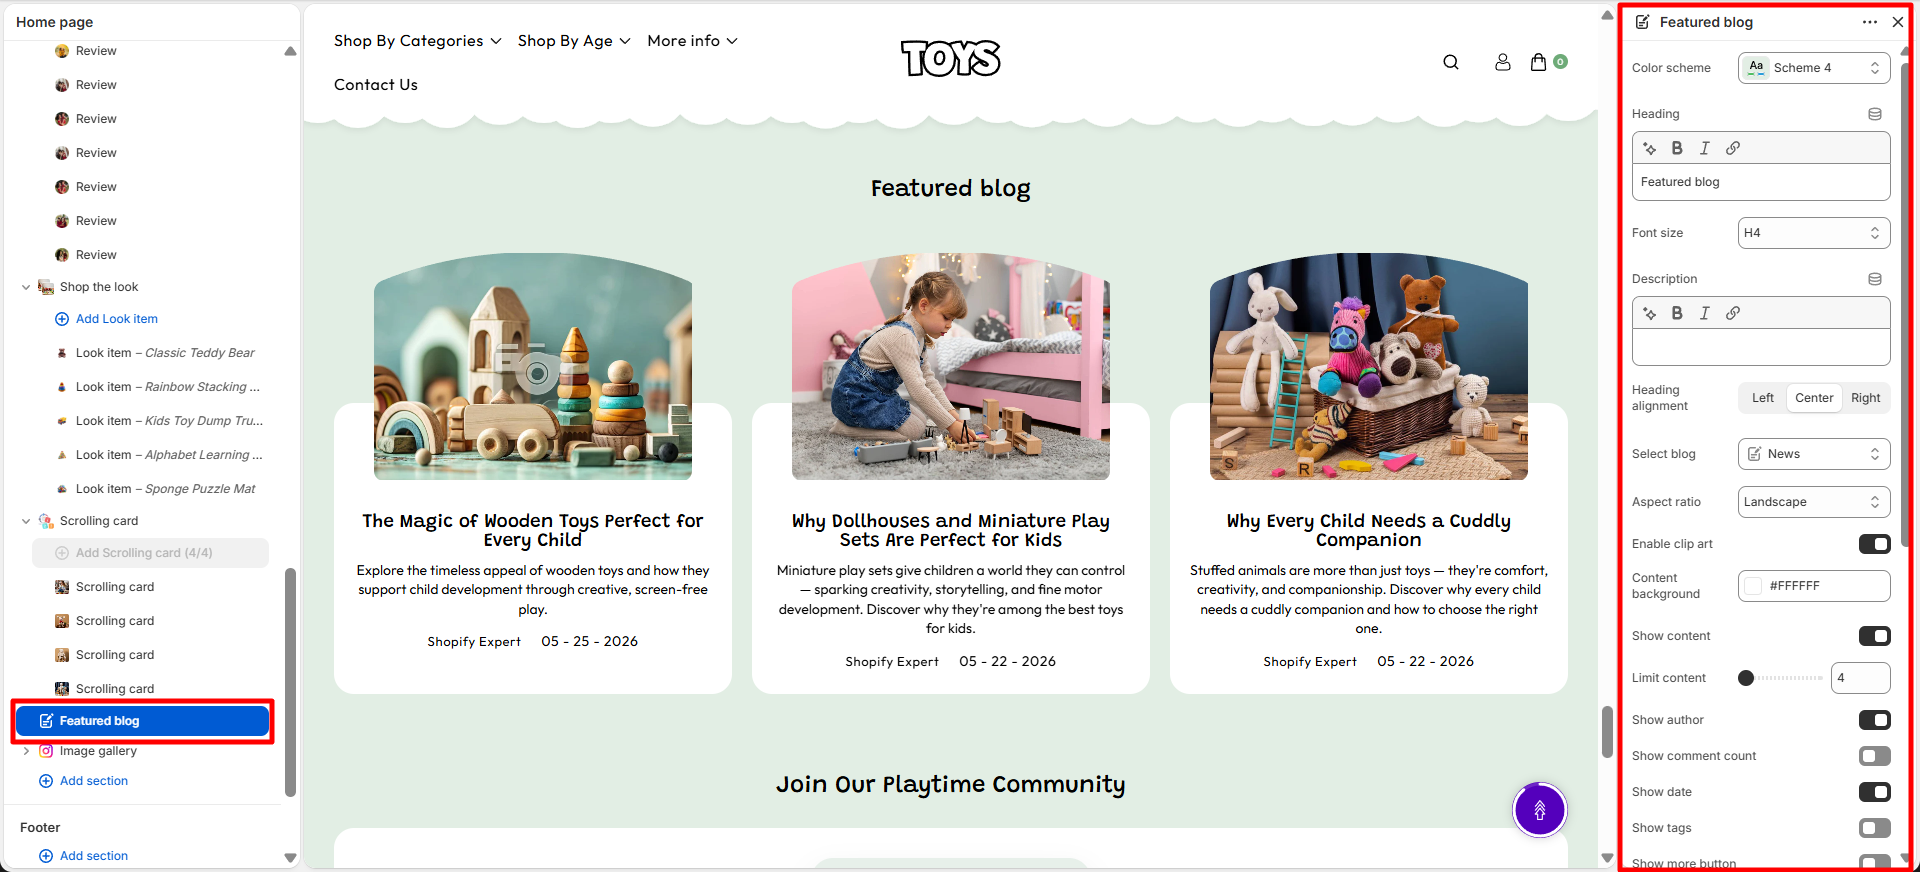This screenshot has width=1920, height=872.
Task: Click Add section under Footer
Action: 94,856
